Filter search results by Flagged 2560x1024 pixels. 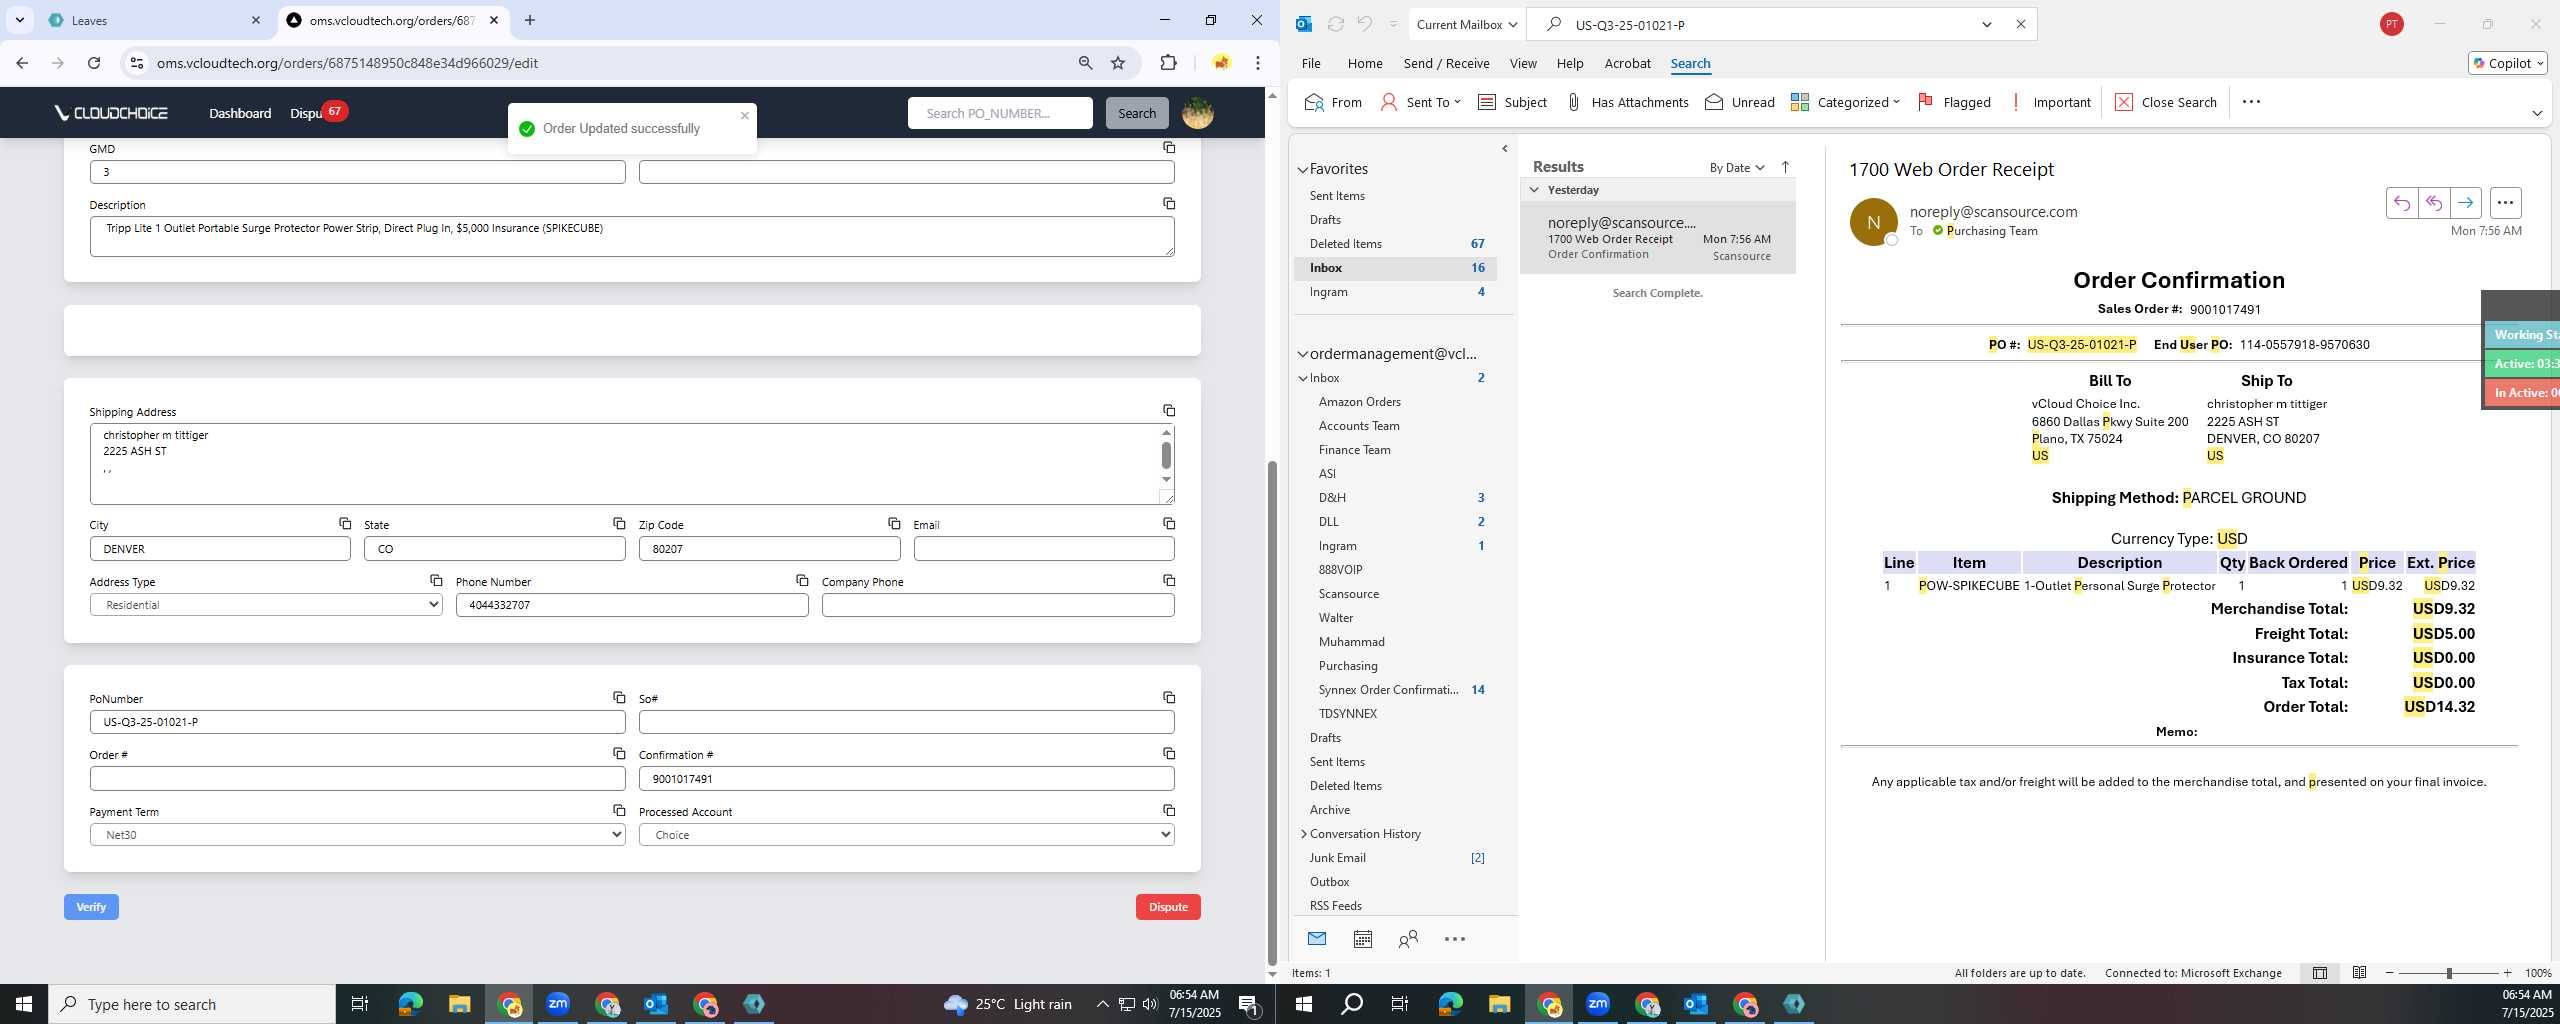point(1954,102)
